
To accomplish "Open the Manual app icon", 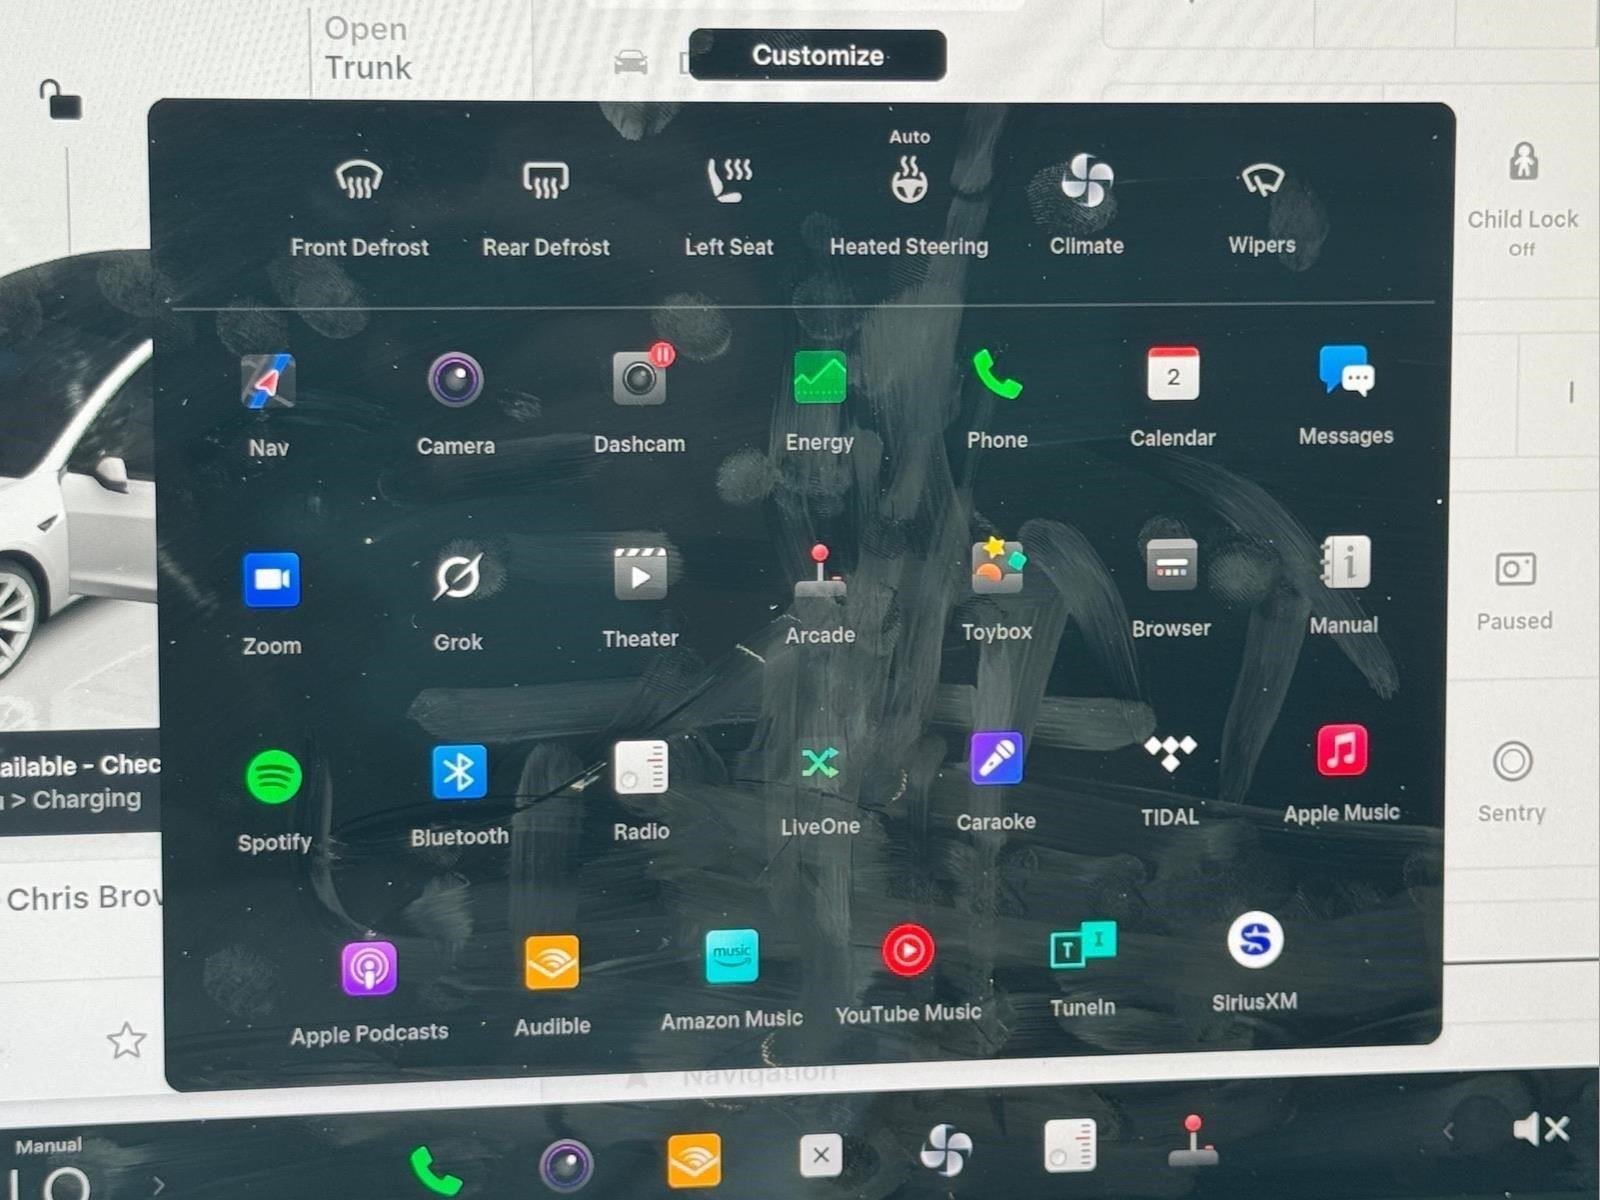I will (x=1345, y=562).
